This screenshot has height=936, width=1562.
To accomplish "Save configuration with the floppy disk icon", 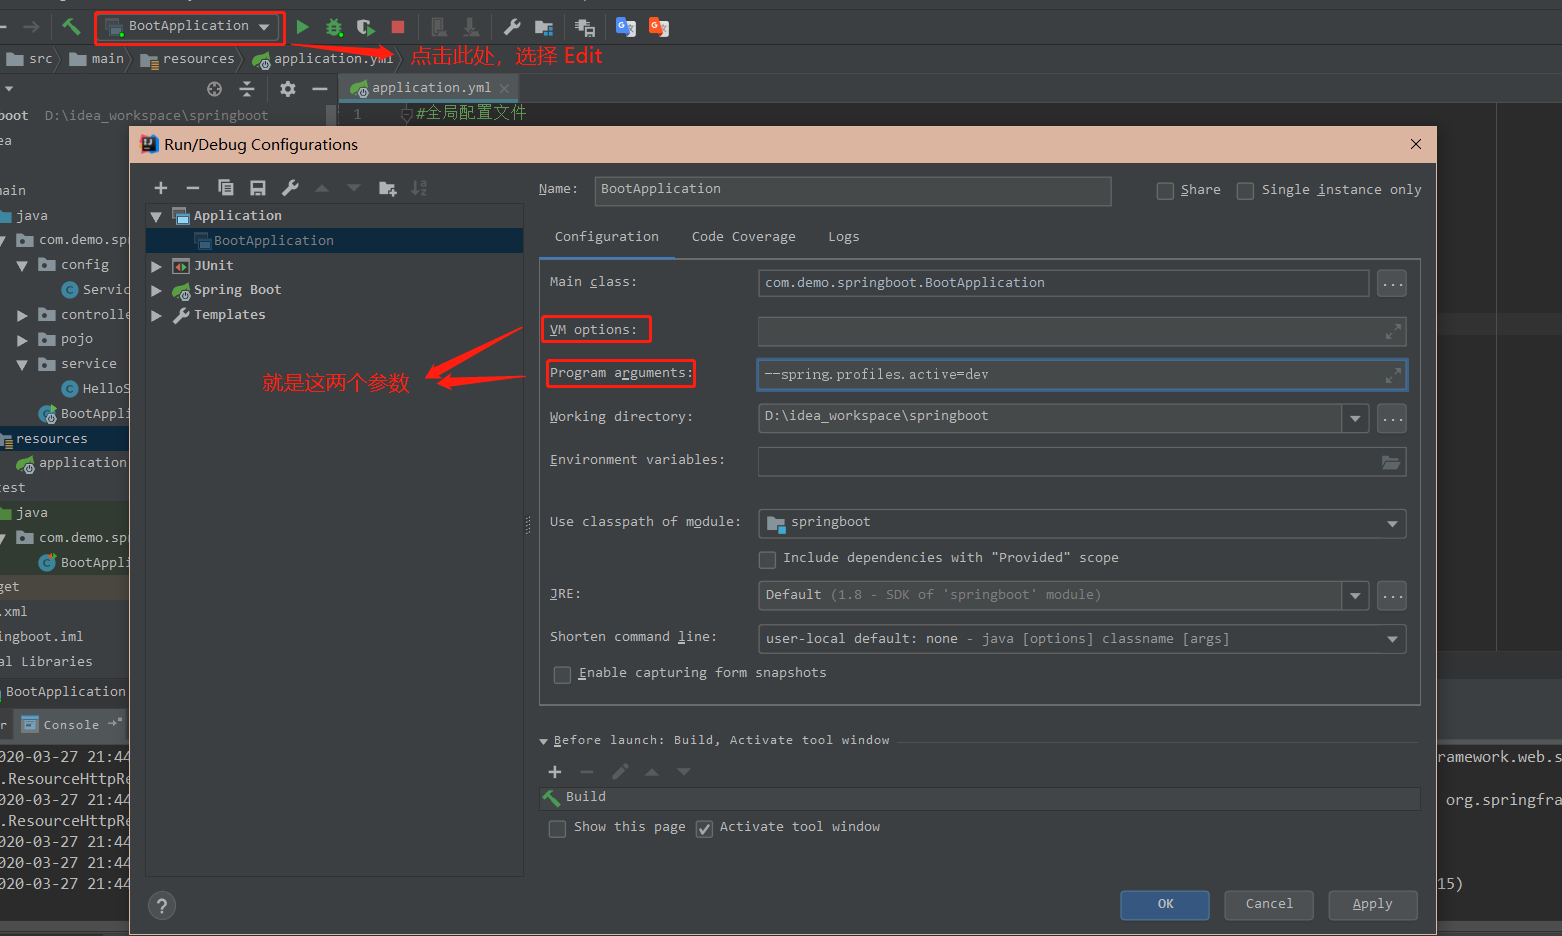I will pos(258,188).
